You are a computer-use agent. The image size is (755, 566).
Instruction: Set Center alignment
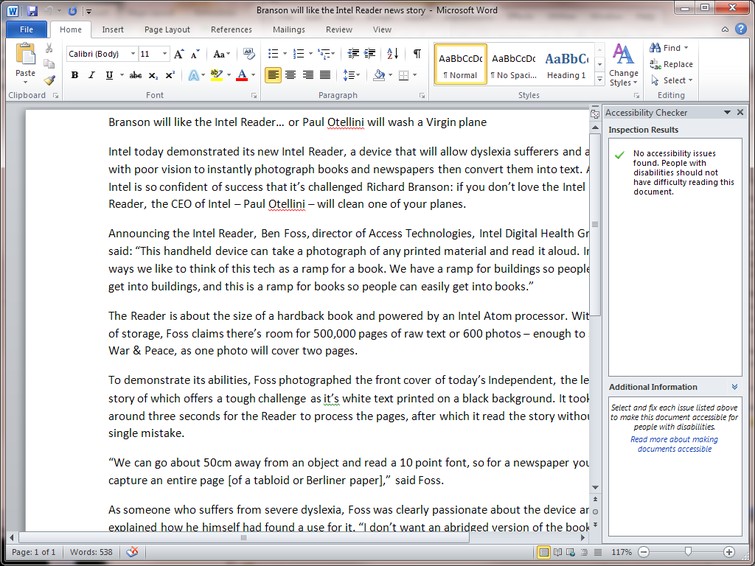tap(290, 75)
